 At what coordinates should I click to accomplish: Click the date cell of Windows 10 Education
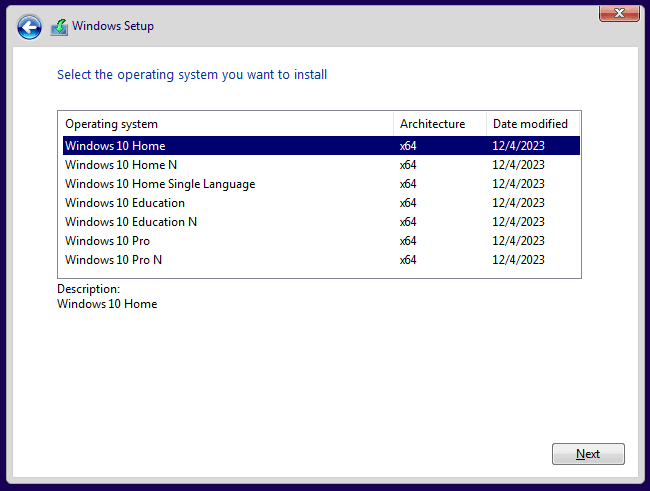(518, 203)
